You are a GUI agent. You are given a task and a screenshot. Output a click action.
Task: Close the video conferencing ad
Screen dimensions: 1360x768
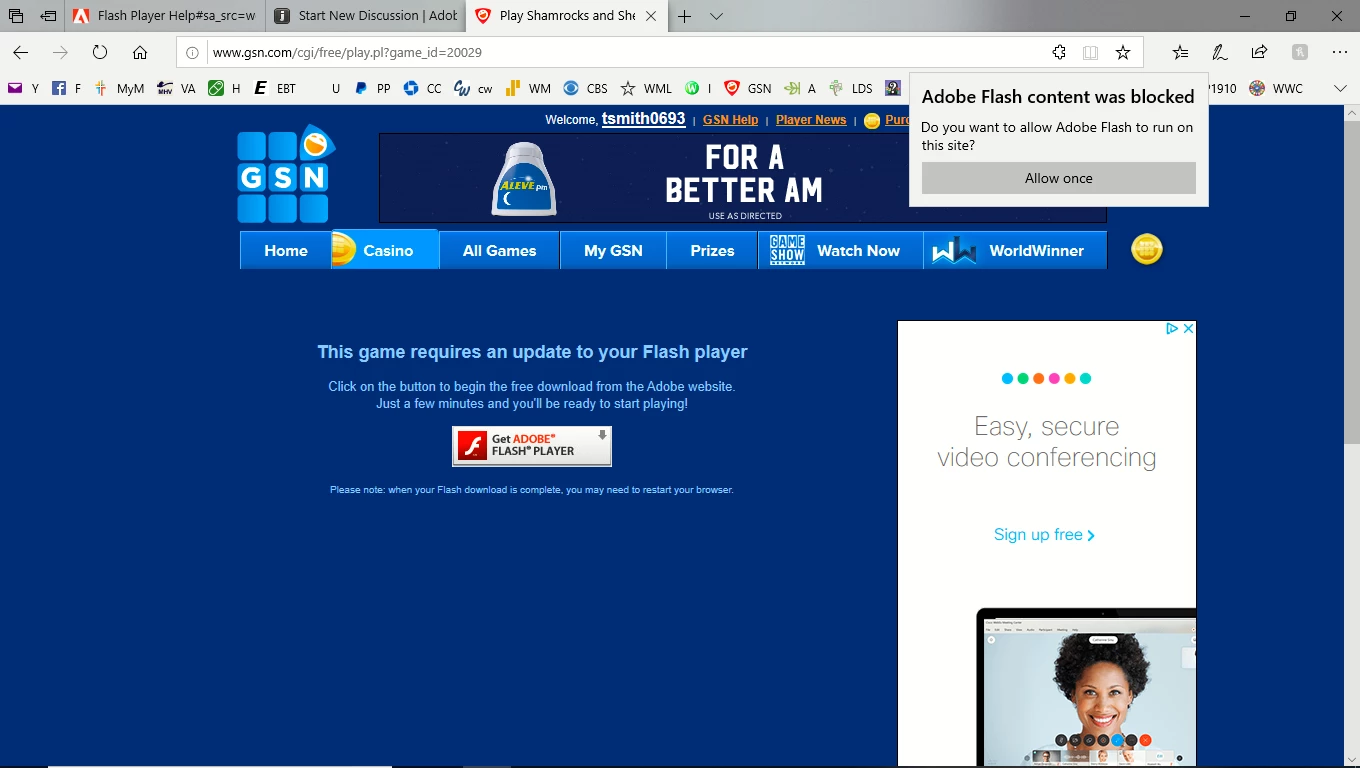pos(1188,328)
